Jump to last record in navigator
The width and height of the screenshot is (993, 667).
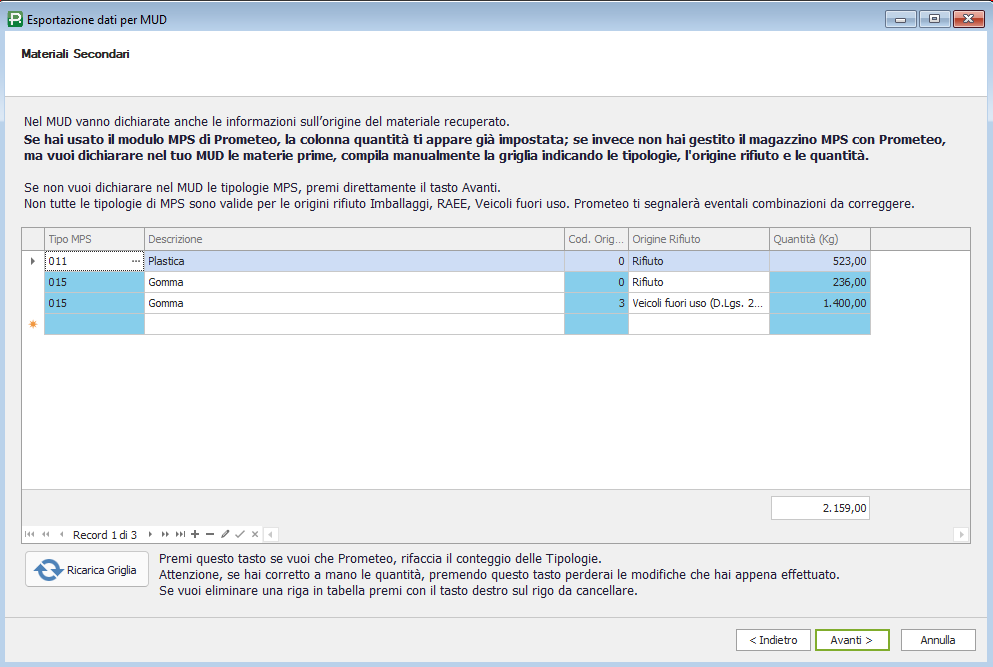[x=181, y=535]
